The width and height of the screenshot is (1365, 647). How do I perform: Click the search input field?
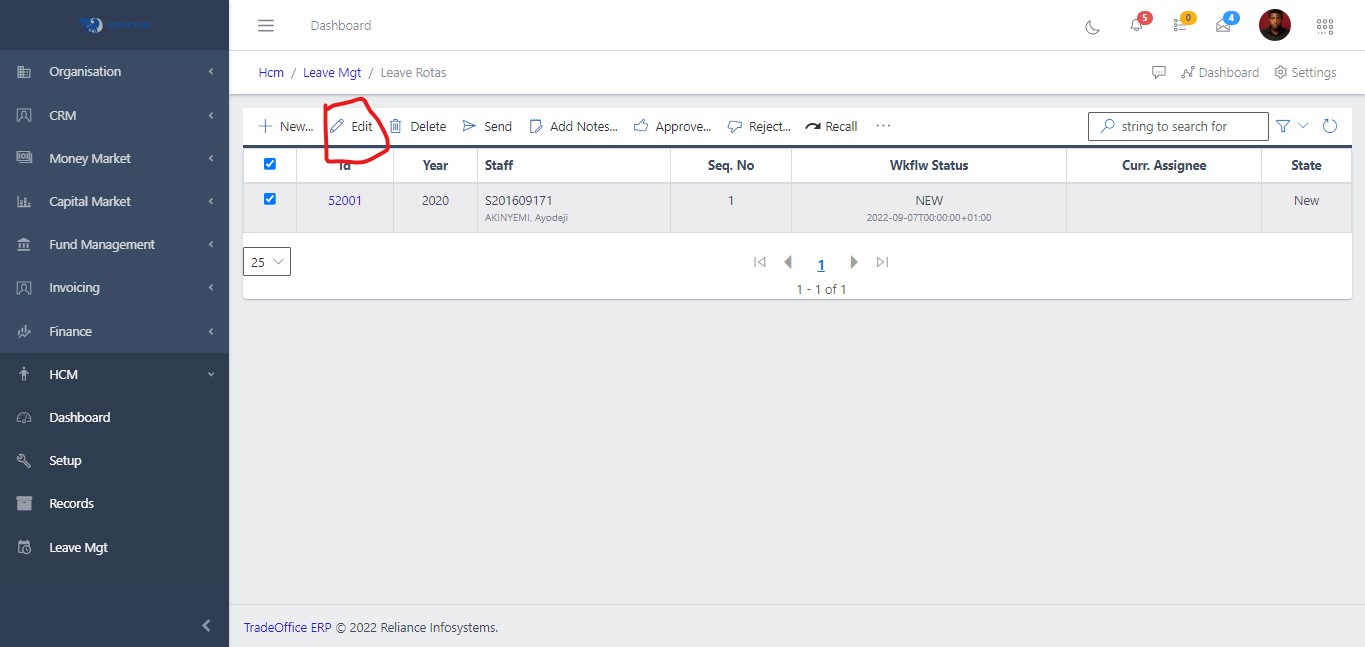[x=1185, y=126]
